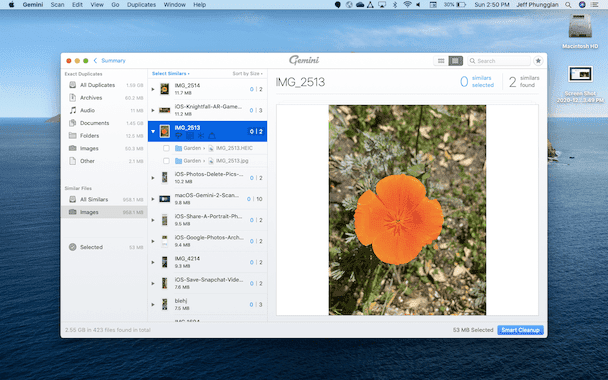Select Archives category in the sidebar
Viewport: 608px width, 380px height.
(x=104, y=98)
